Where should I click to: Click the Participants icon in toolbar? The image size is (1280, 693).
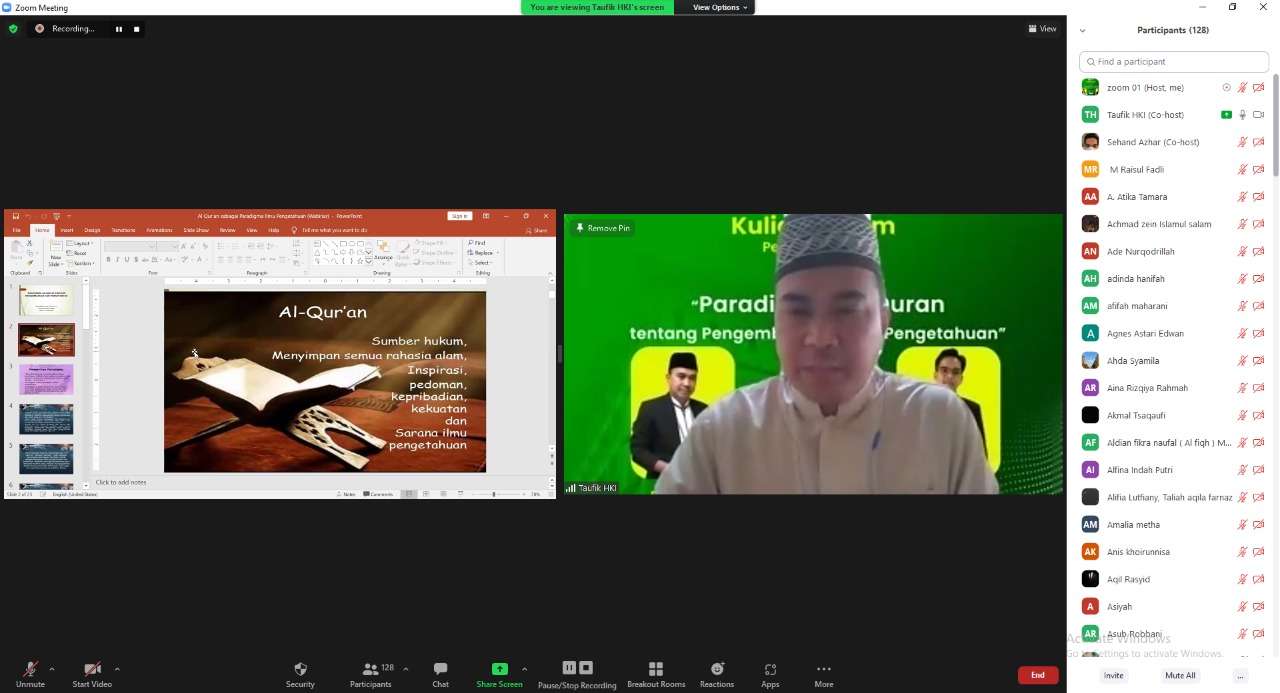[x=370, y=669]
